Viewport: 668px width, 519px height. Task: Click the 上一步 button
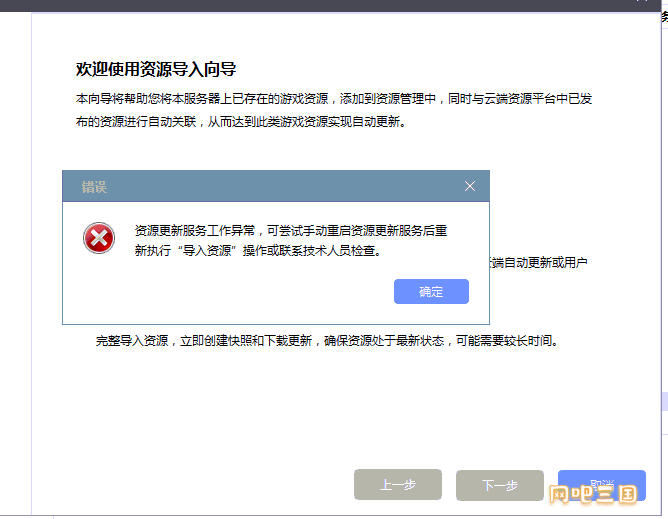point(398,484)
